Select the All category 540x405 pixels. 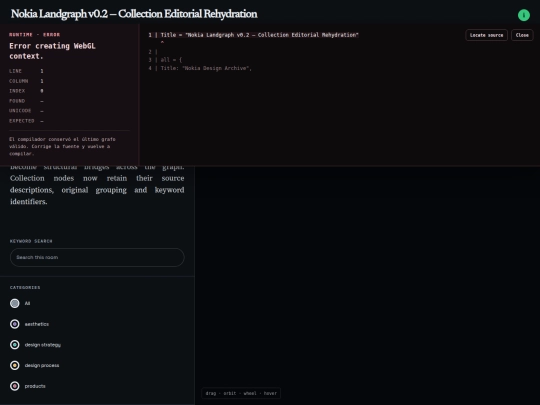pyautogui.click(x=20, y=303)
